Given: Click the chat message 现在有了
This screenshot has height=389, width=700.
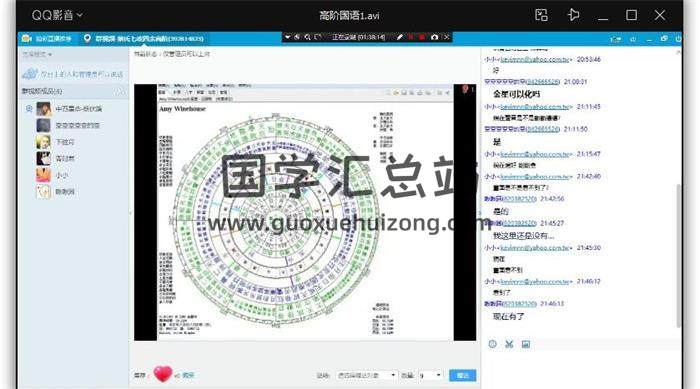Looking at the screenshot, I should point(508,316).
